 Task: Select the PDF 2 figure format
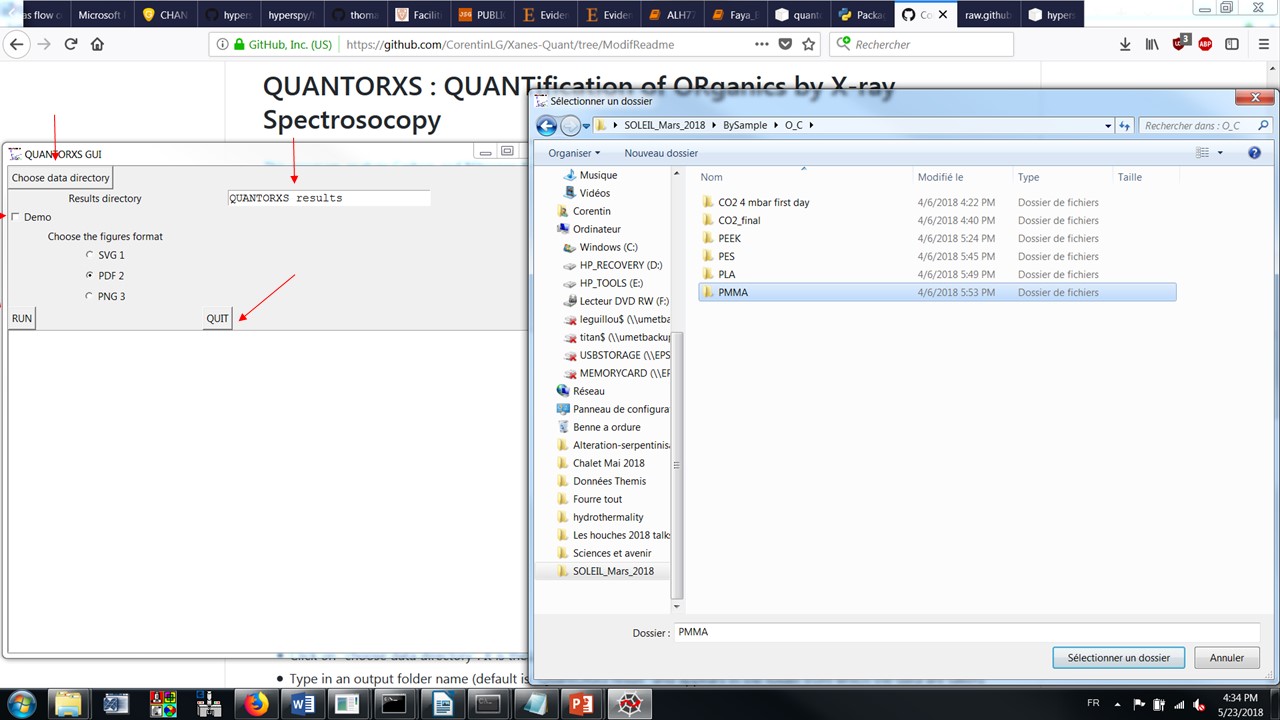[90, 275]
